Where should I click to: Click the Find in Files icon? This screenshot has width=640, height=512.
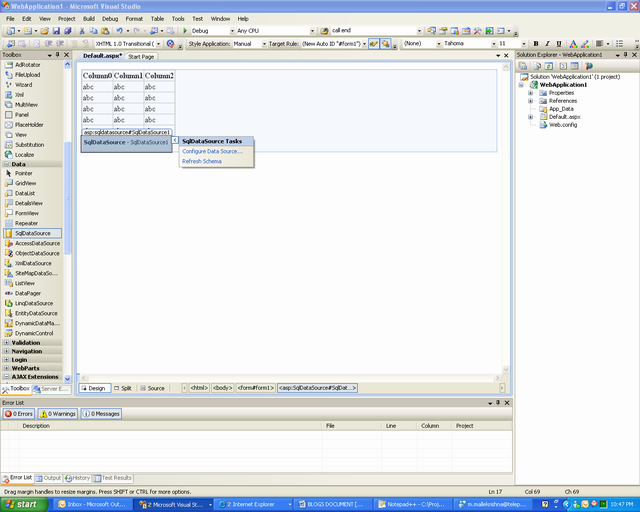pos(324,31)
